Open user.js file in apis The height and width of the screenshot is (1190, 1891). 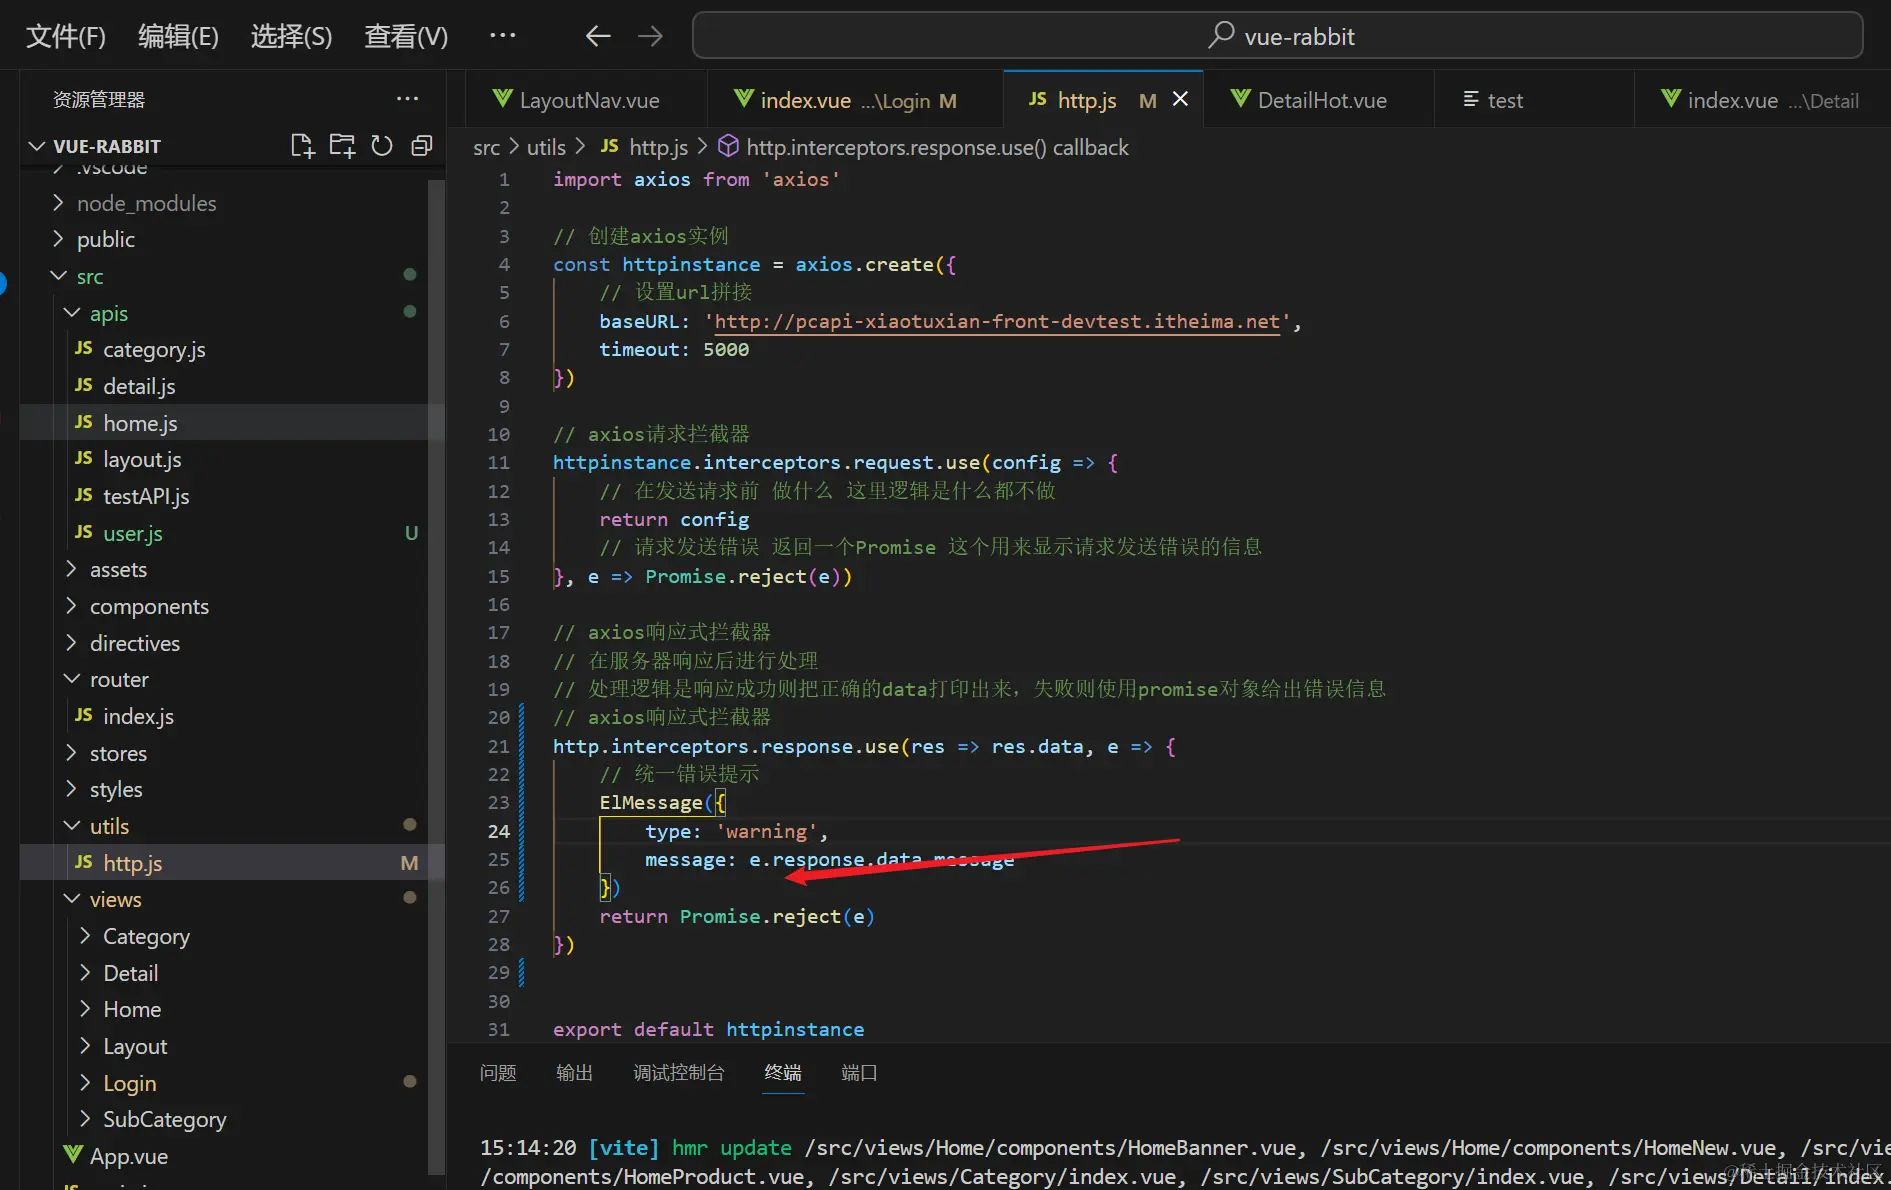[x=133, y=533]
